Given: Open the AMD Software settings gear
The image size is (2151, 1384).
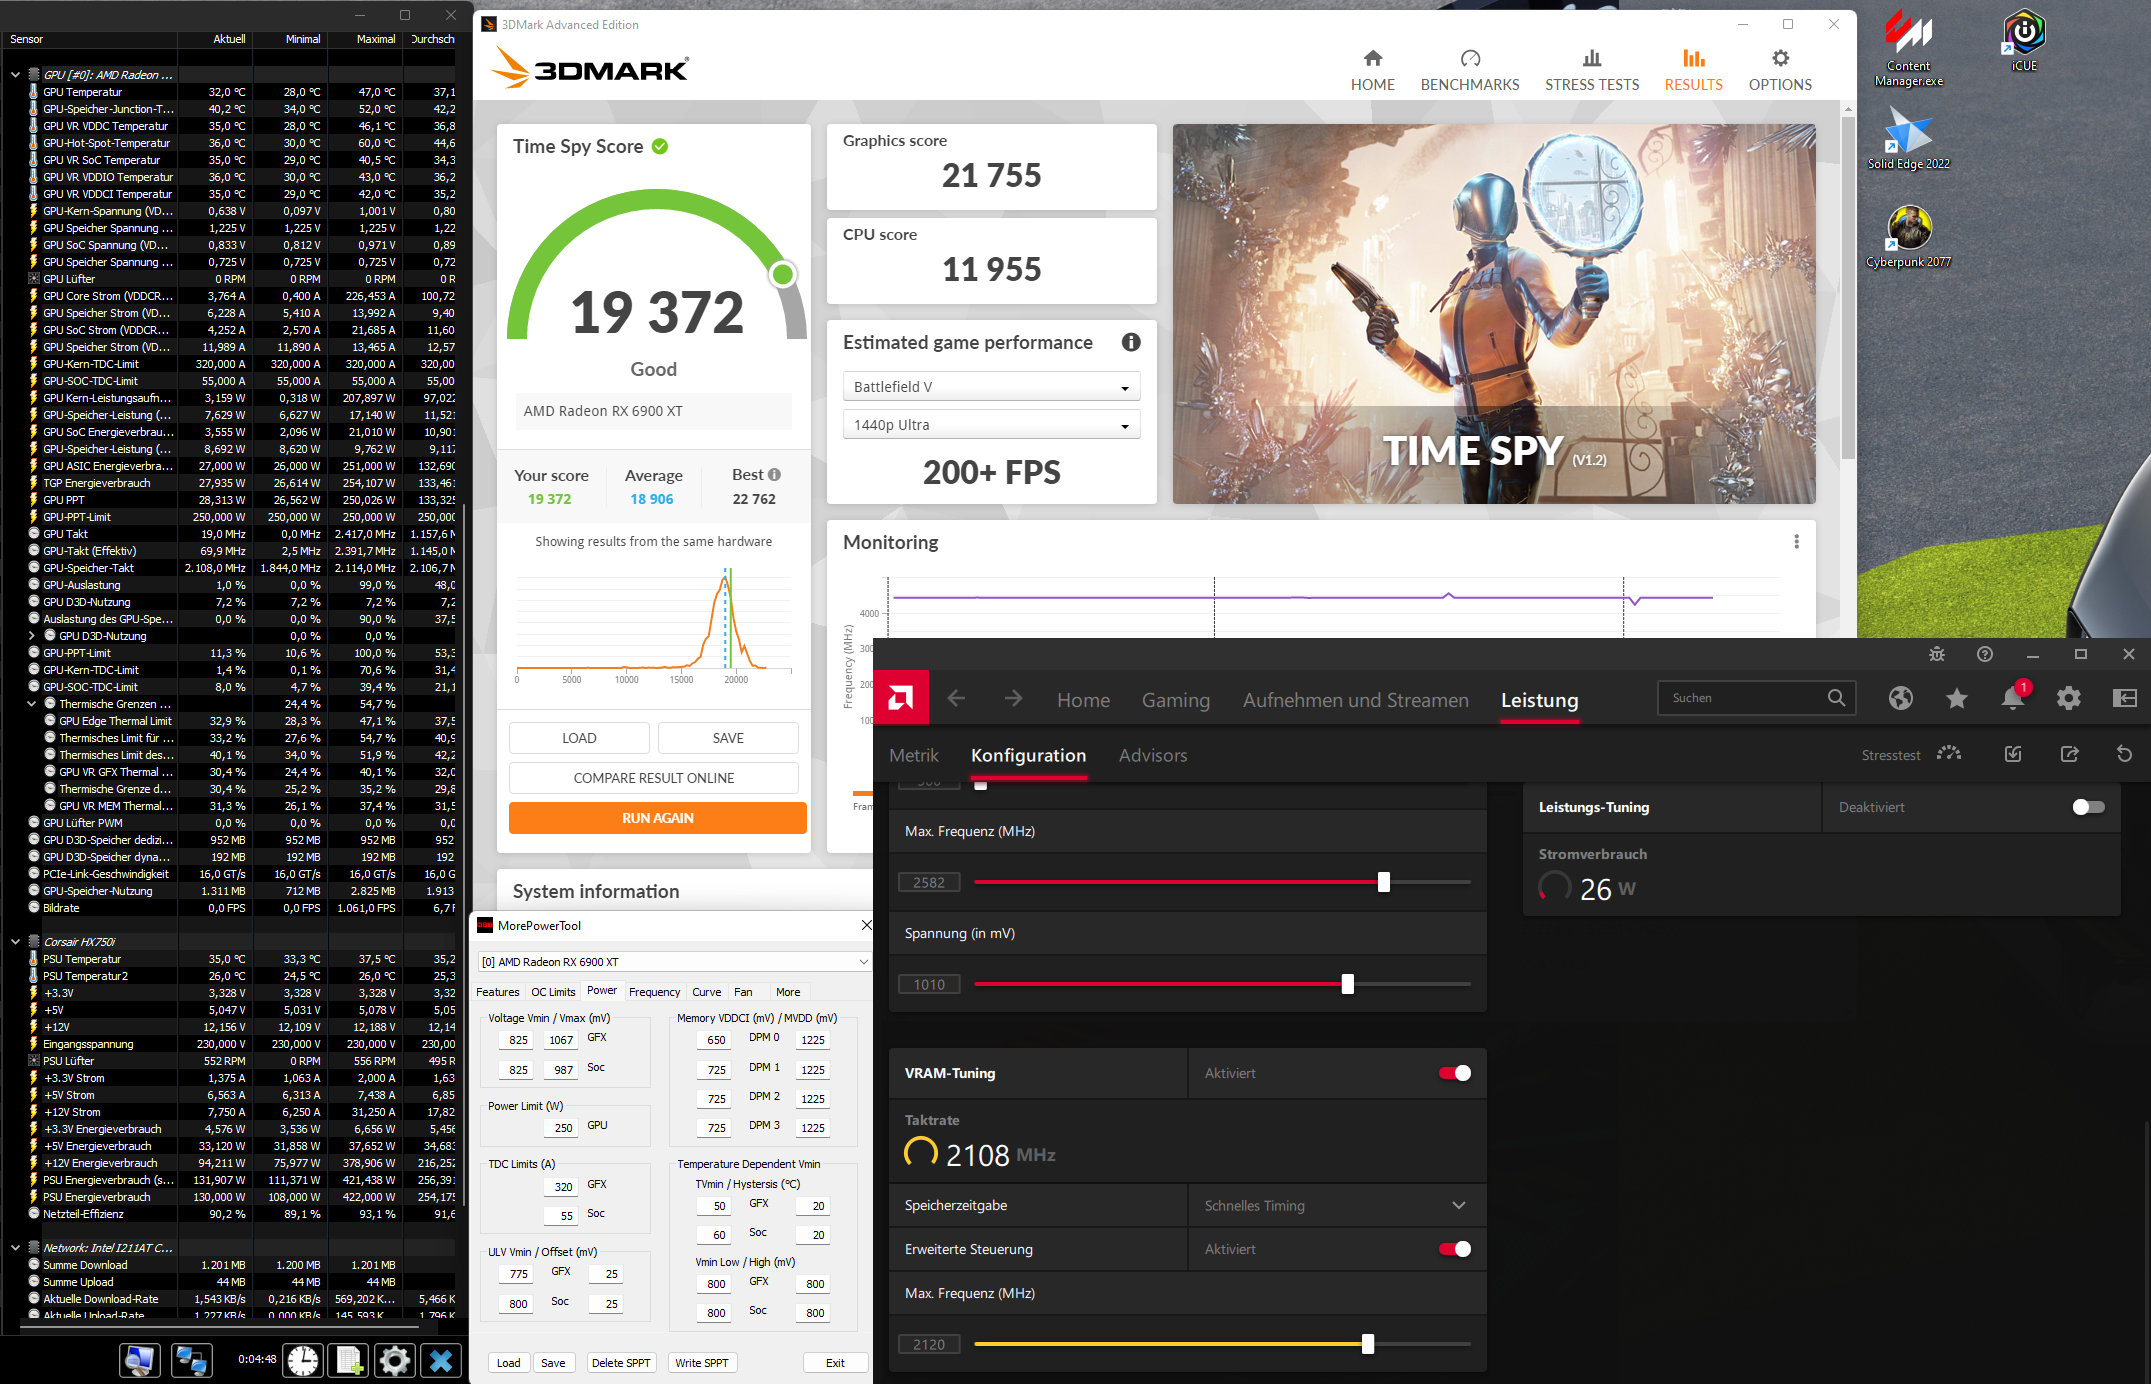Looking at the screenshot, I should click(x=2068, y=698).
